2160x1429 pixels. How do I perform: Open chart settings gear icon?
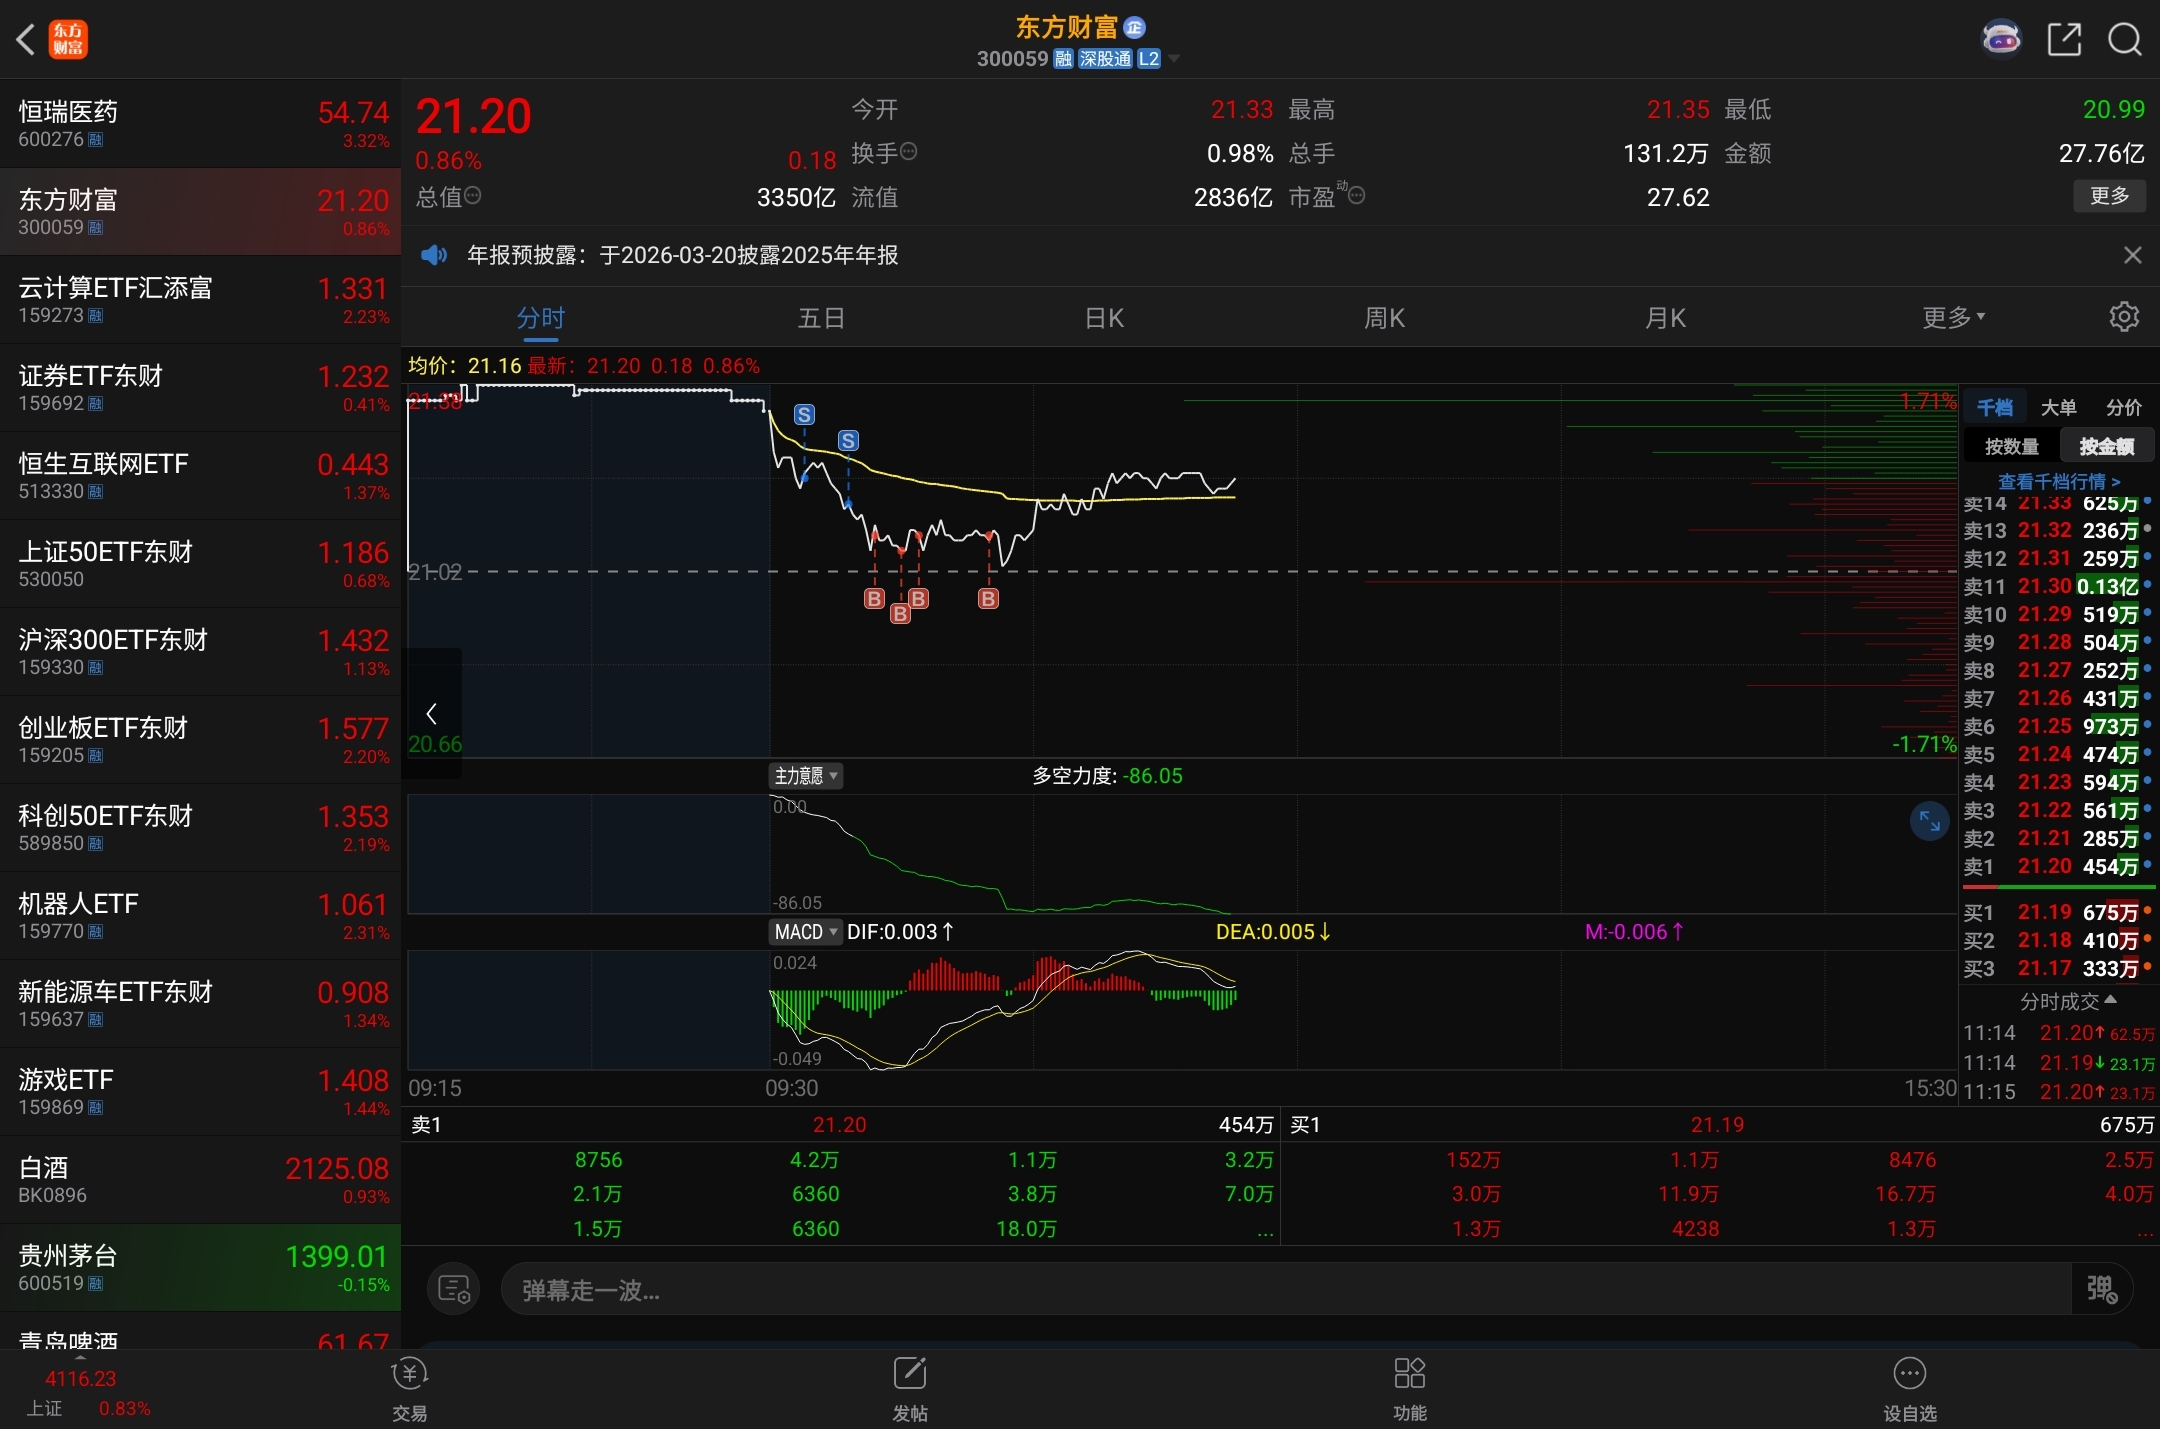point(2124,317)
